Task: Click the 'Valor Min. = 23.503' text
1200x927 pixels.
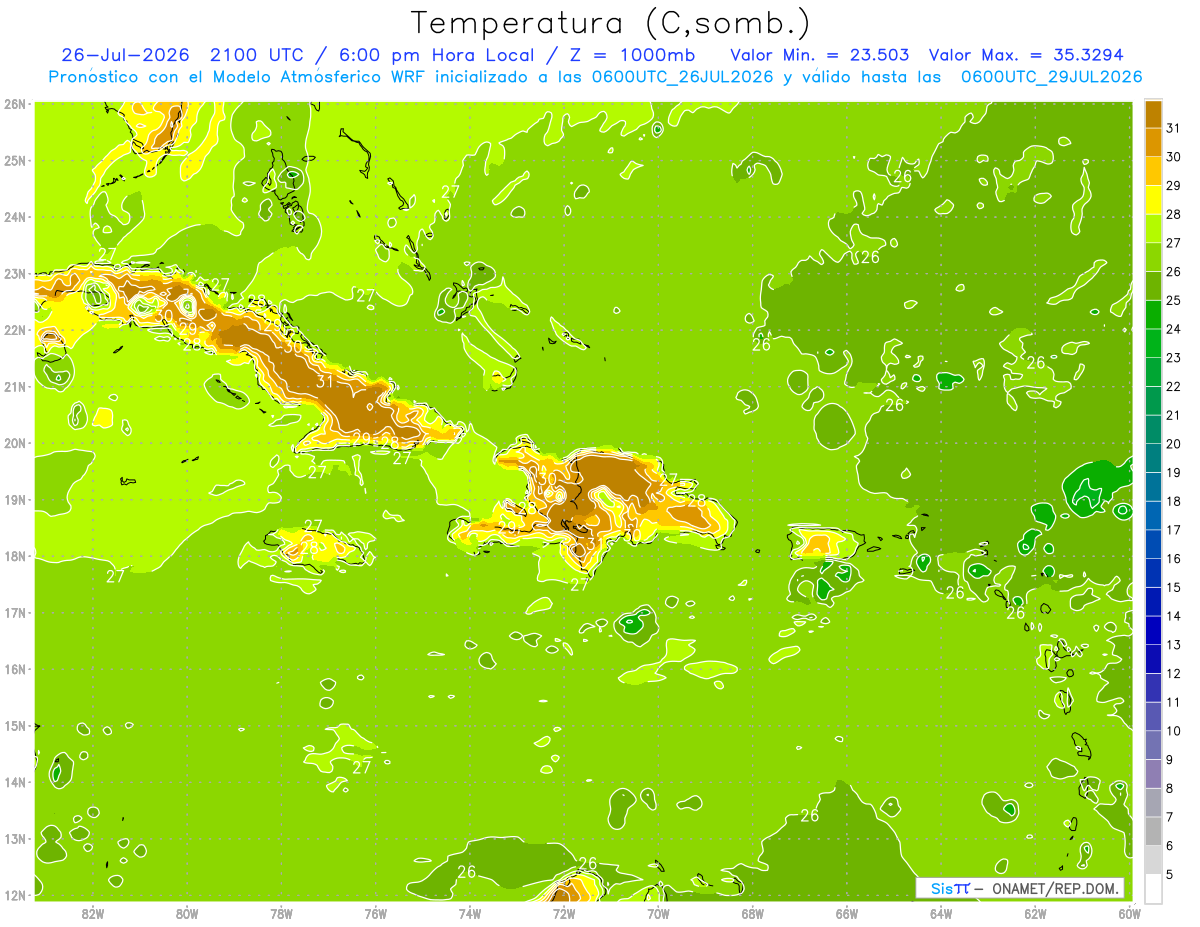Action: [x=820, y=55]
